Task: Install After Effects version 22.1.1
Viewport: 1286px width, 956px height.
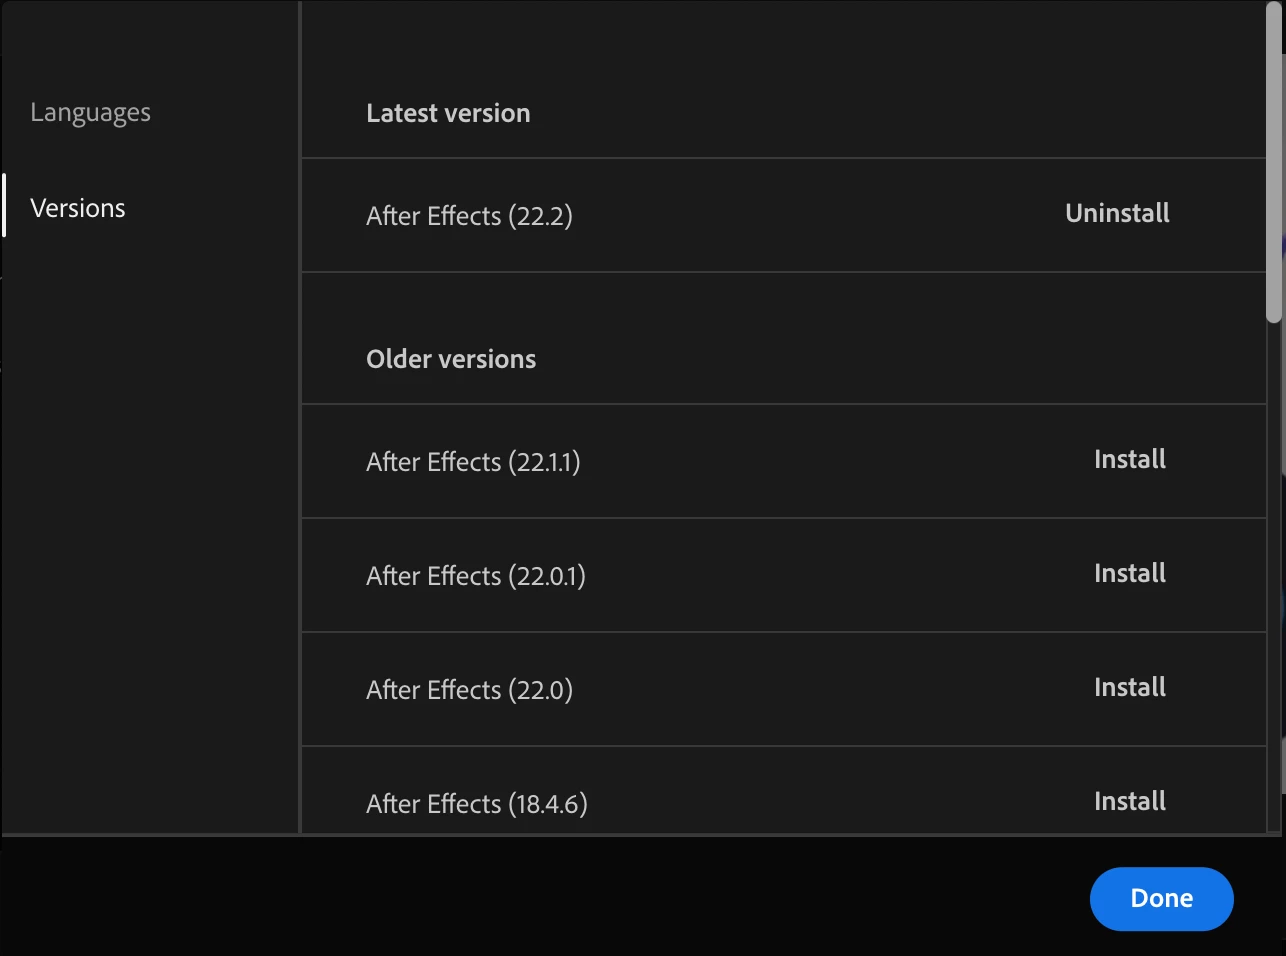Action: tap(1129, 459)
